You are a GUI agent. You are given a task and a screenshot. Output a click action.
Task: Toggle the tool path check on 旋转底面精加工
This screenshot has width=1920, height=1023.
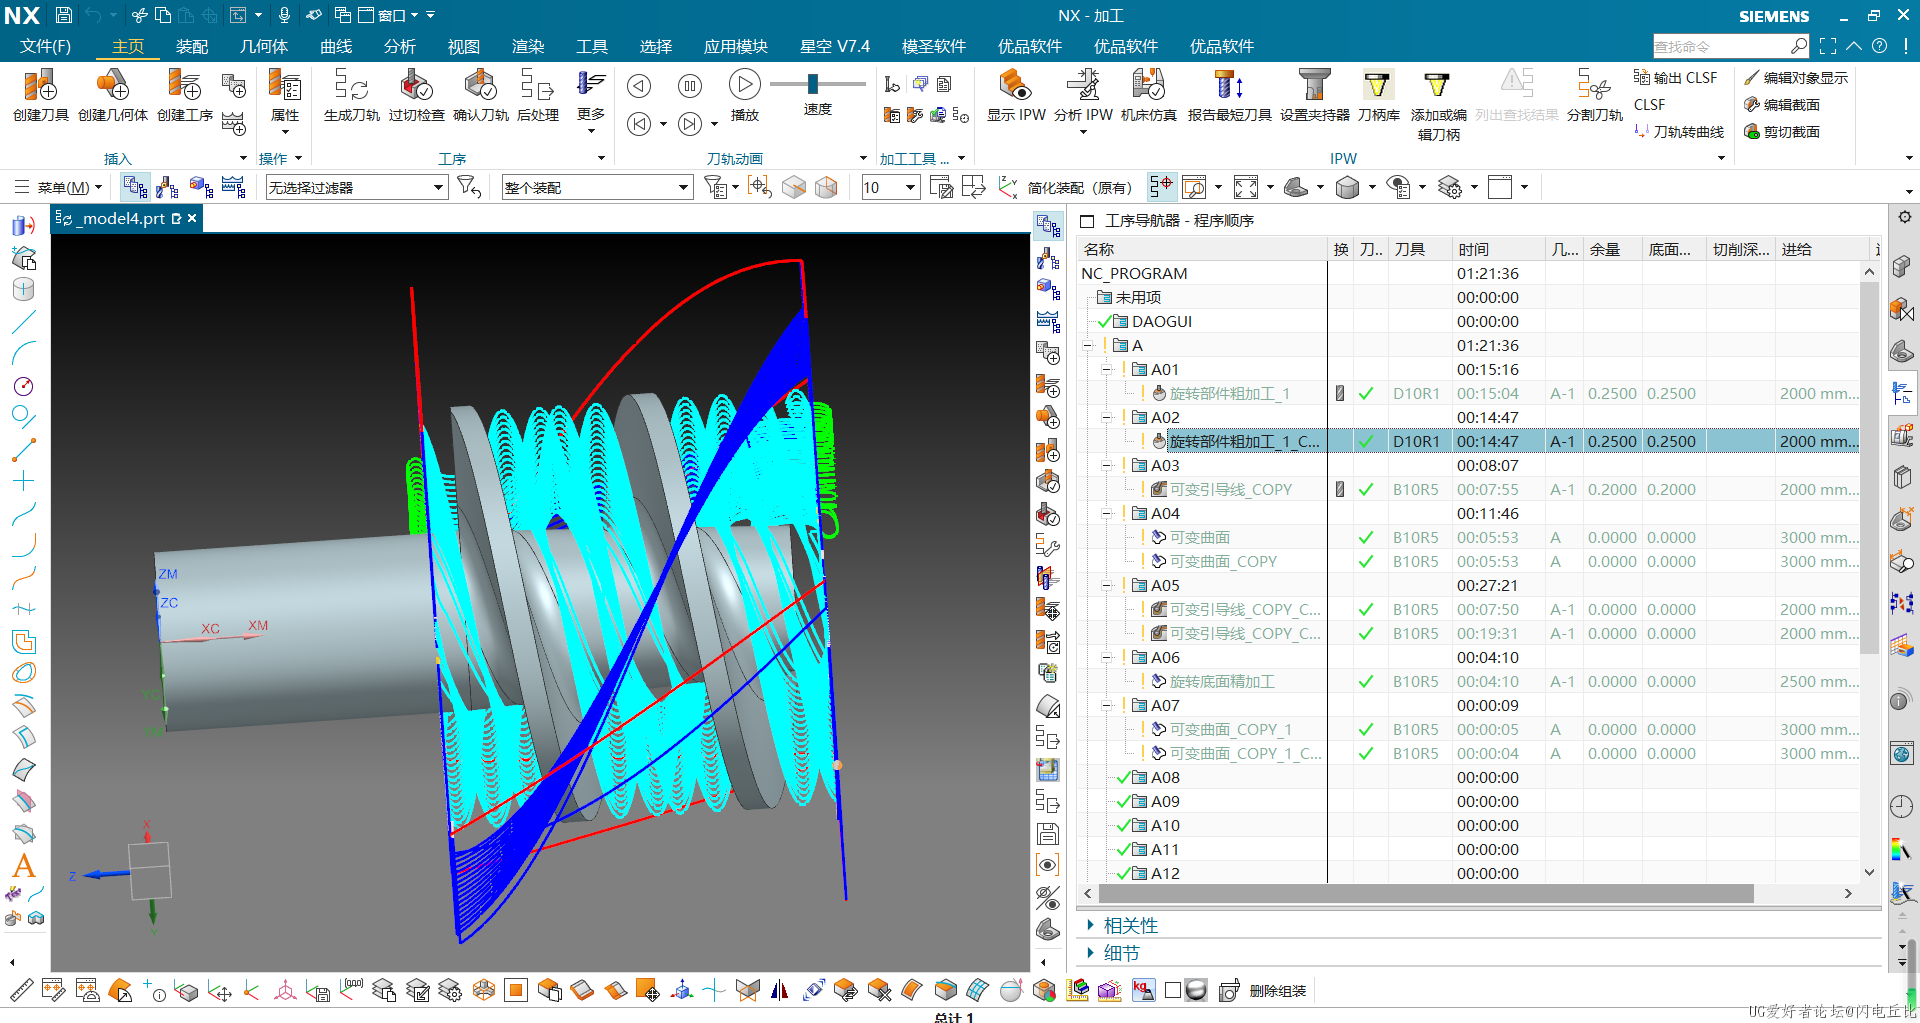1365,681
